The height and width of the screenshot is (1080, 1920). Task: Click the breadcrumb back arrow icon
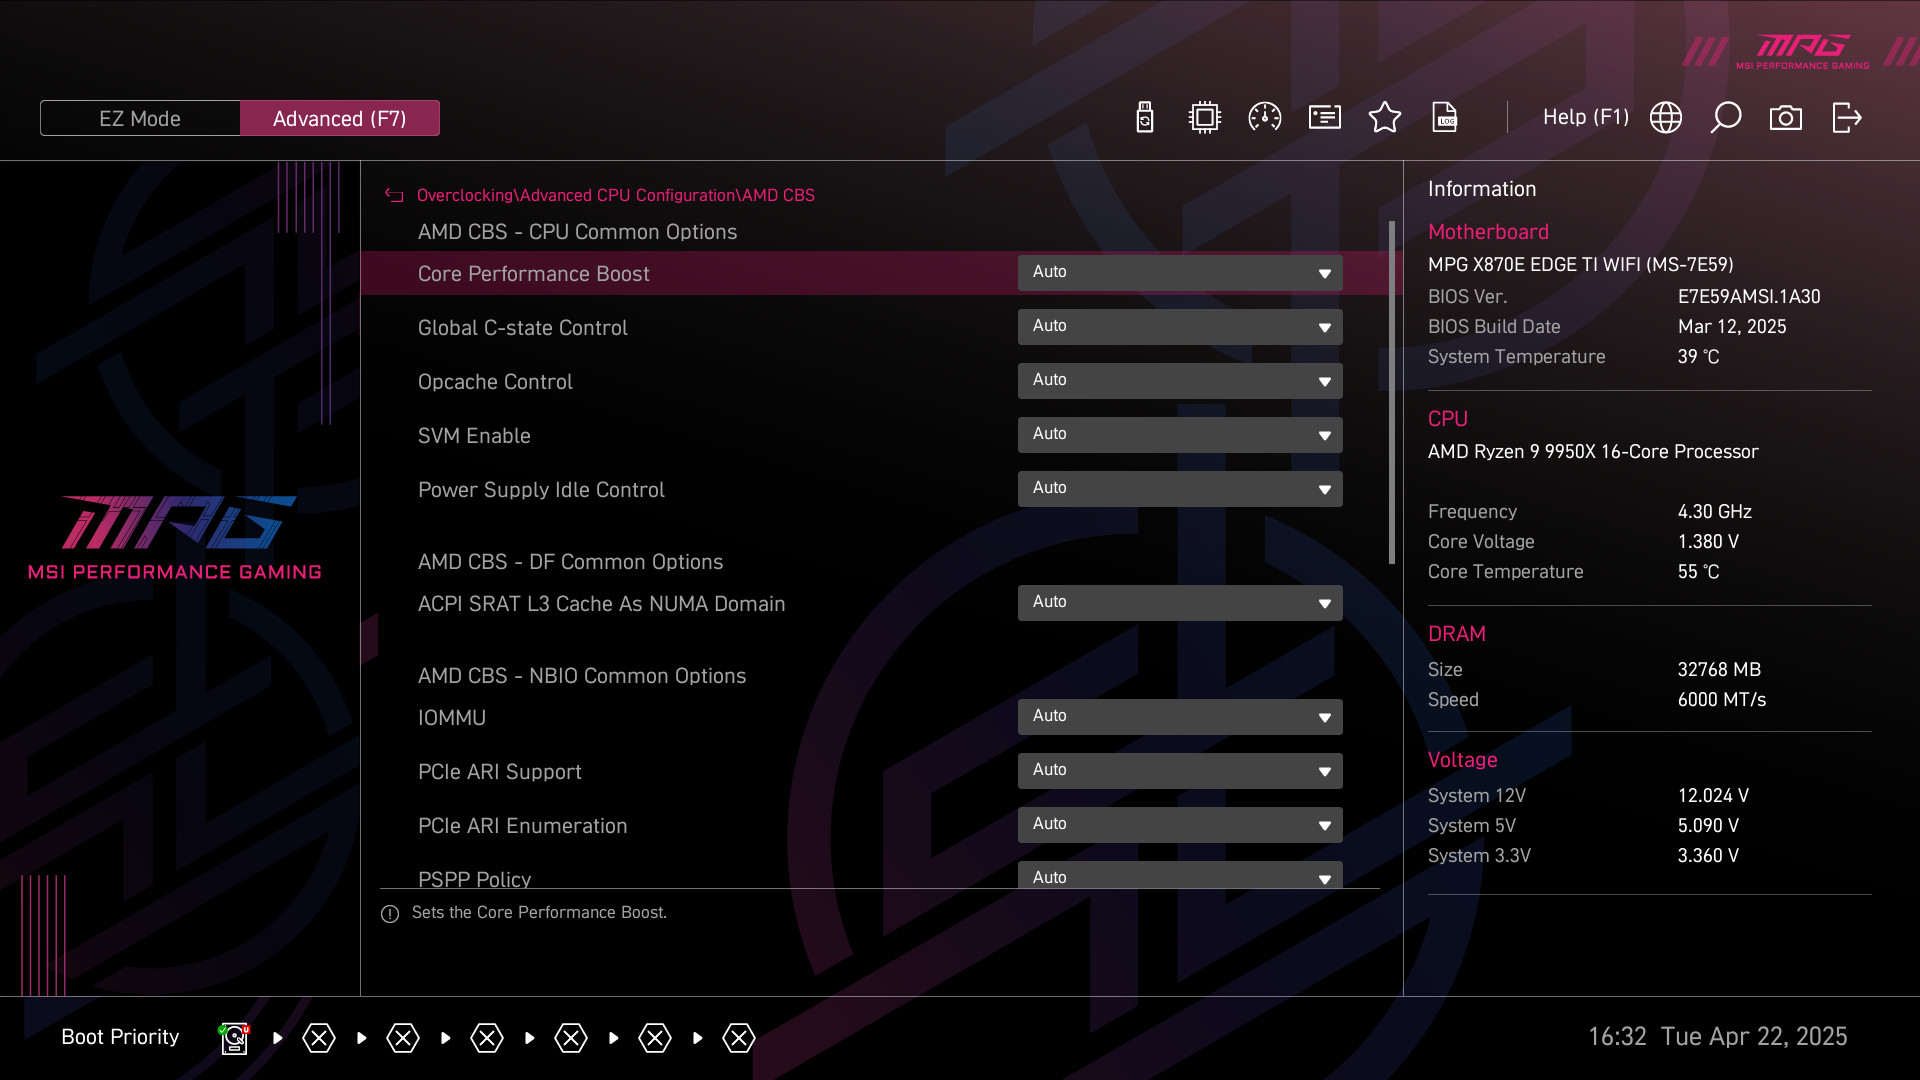click(394, 196)
